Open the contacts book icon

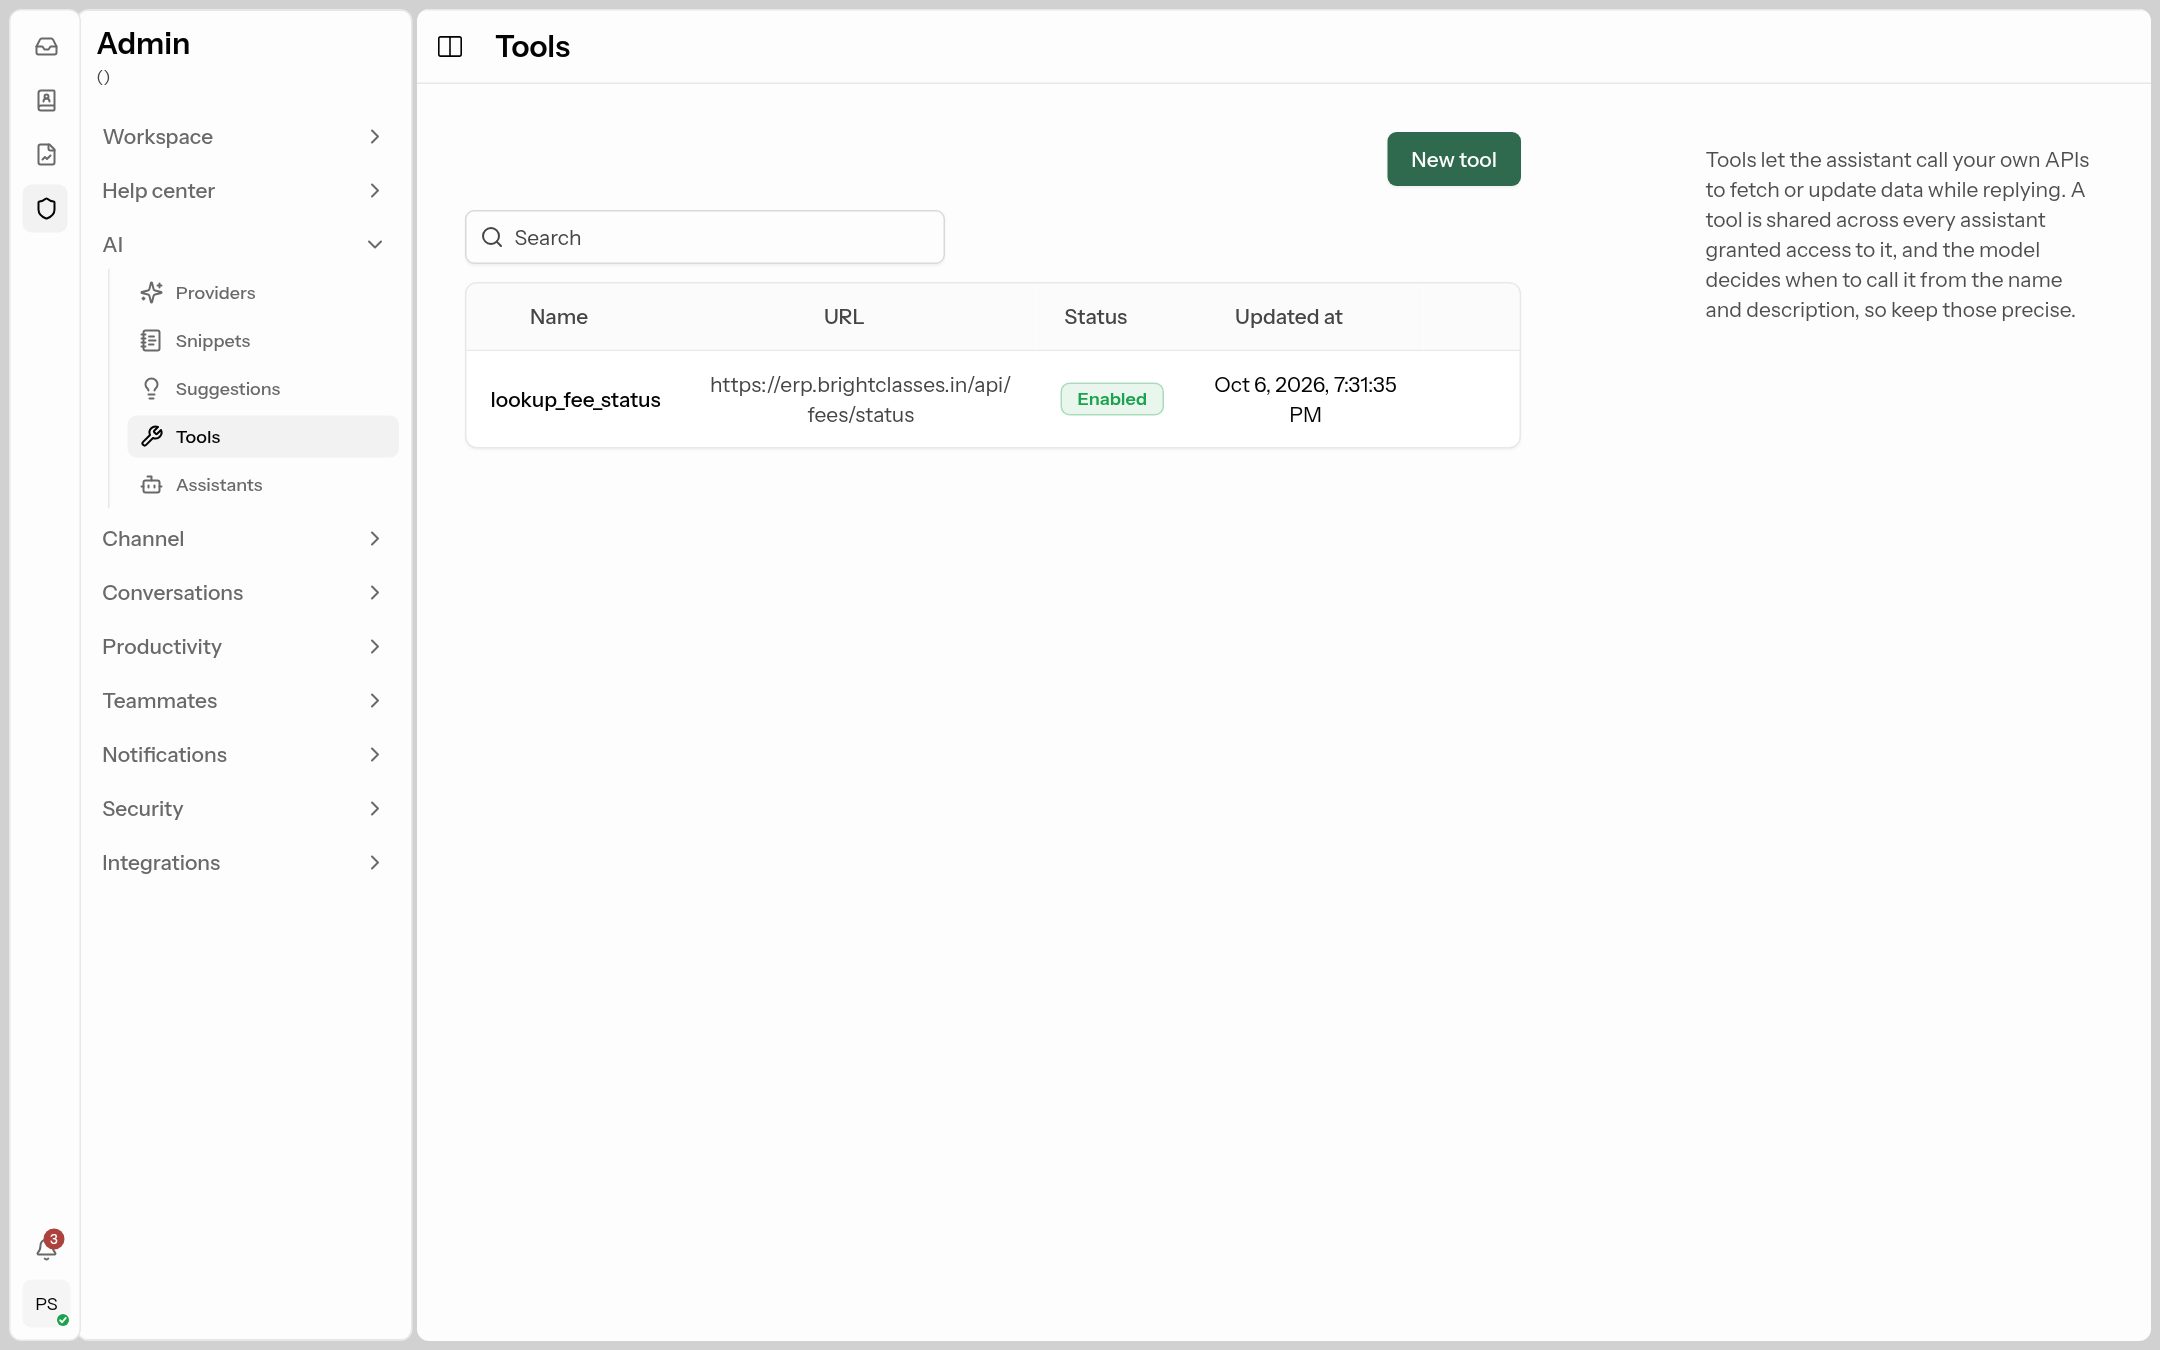[46, 100]
